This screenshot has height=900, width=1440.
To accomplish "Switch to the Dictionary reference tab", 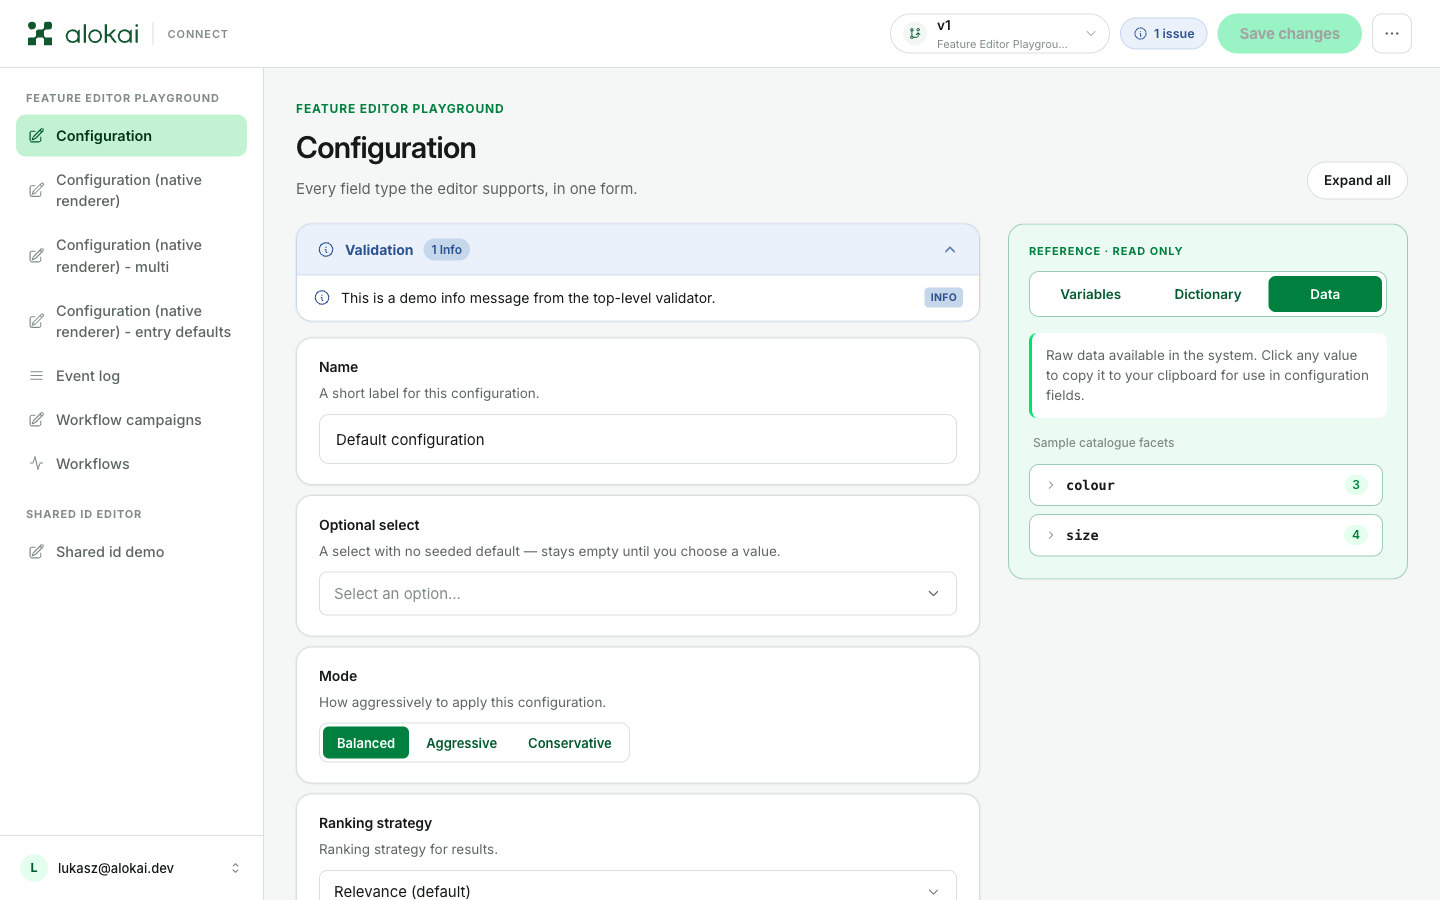I will (x=1208, y=294).
